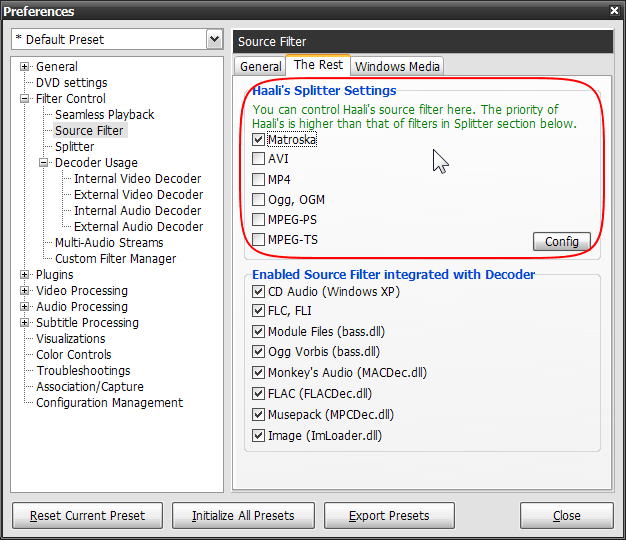Close the Preferences window with X
Screen dimensions: 626x540
[613, 11]
